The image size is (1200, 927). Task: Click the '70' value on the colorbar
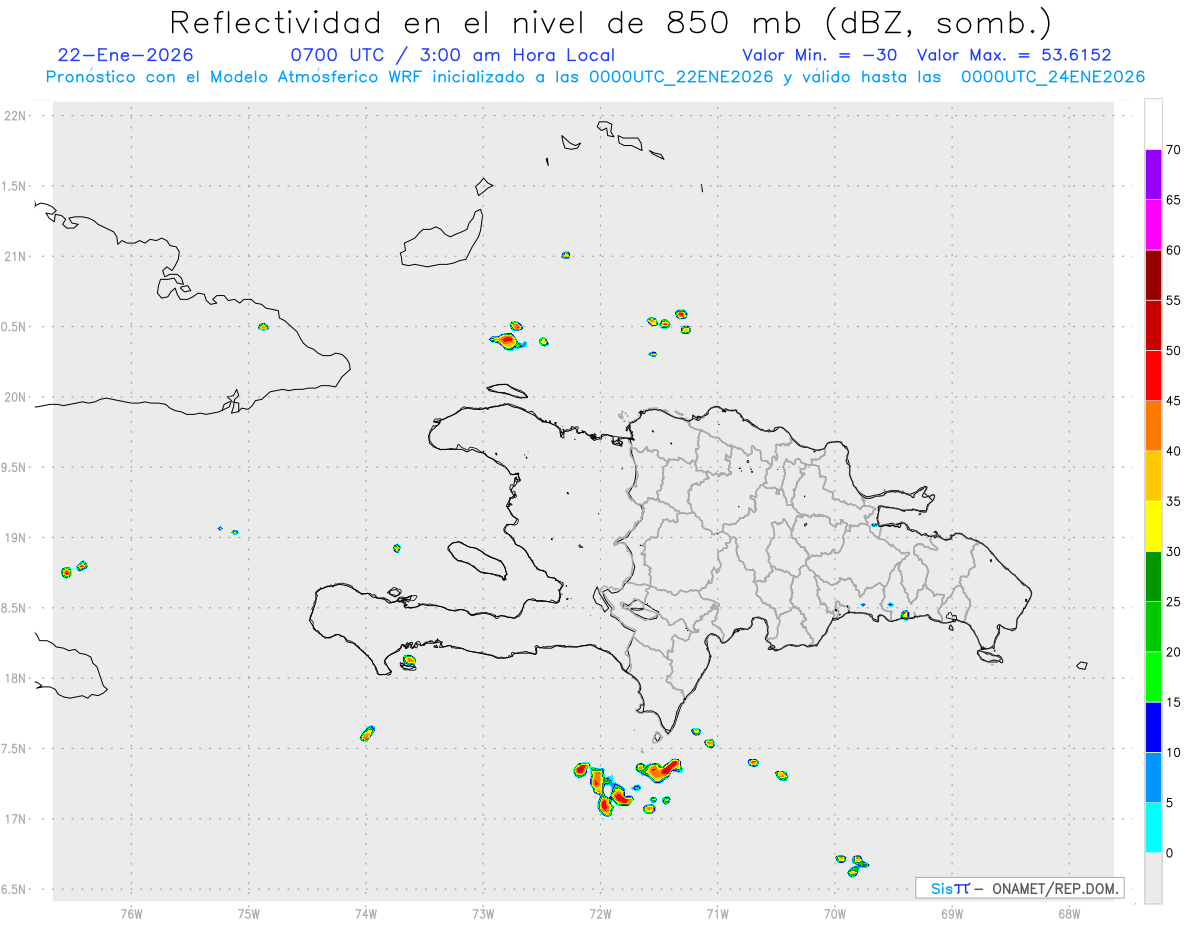1174,150
